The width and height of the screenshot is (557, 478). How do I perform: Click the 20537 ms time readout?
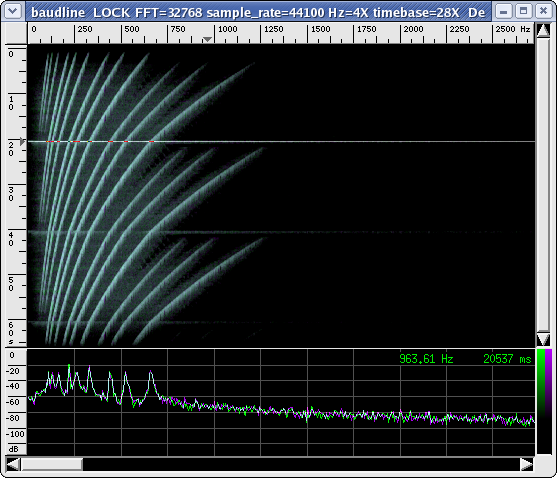[507, 359]
